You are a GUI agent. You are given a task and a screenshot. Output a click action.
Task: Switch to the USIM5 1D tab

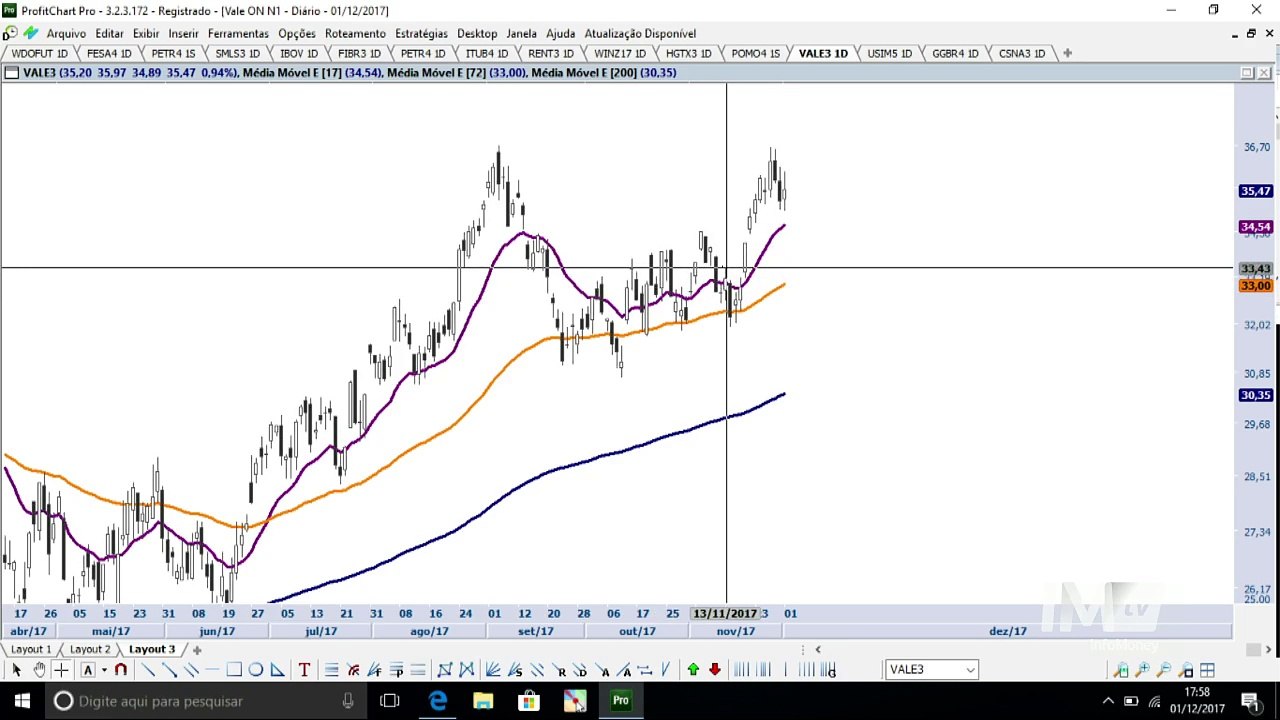[x=890, y=53]
